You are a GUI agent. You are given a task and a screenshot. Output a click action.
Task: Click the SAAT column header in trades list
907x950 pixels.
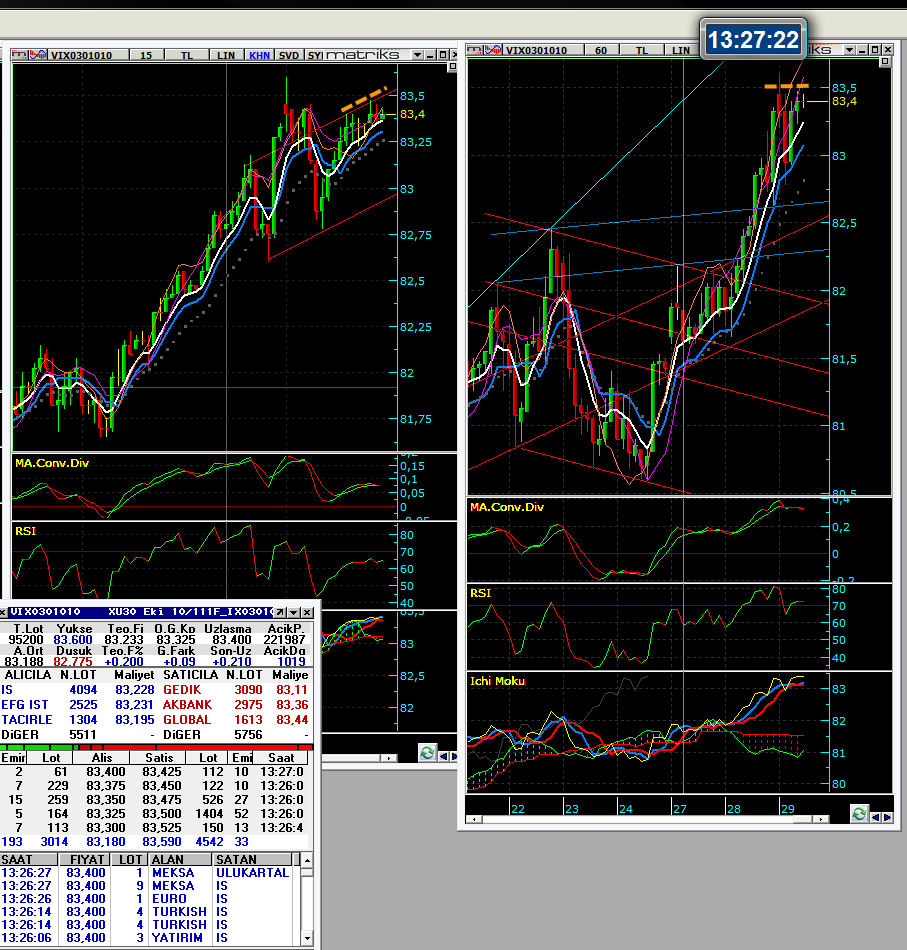click(28, 859)
